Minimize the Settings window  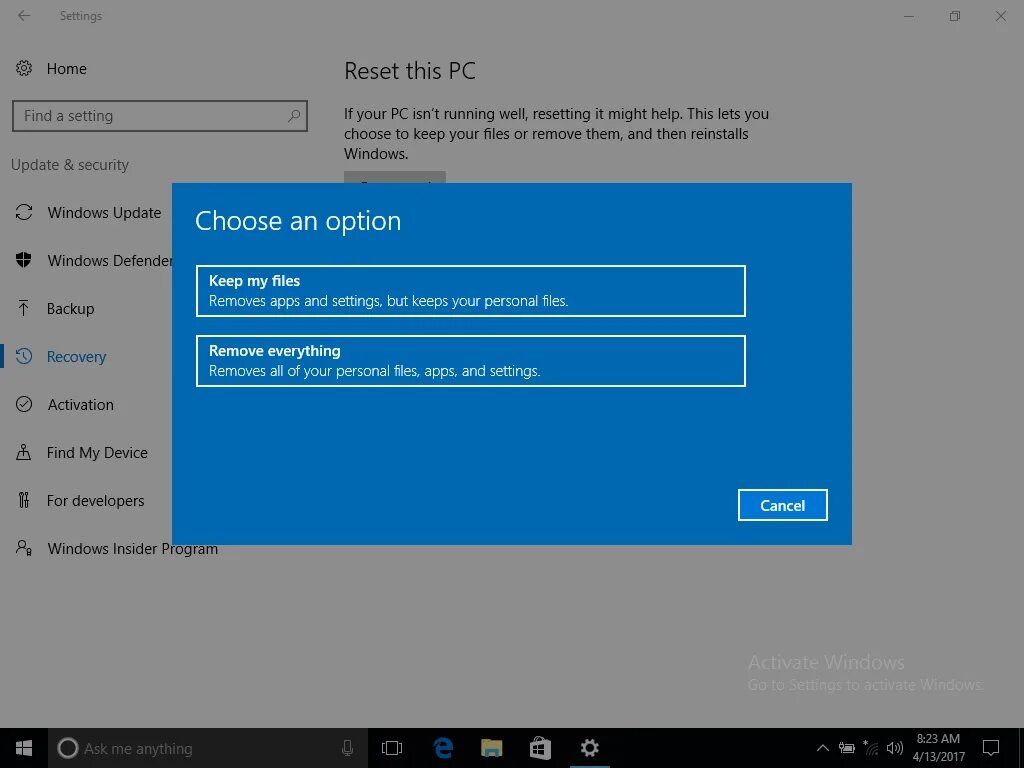(x=909, y=16)
